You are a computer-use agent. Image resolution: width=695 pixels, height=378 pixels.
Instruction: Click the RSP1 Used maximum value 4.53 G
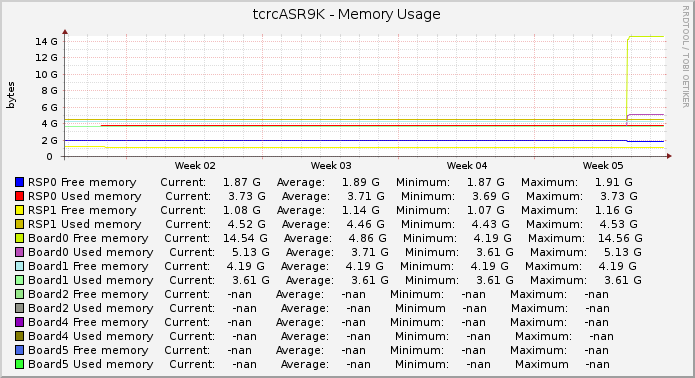tap(619, 224)
